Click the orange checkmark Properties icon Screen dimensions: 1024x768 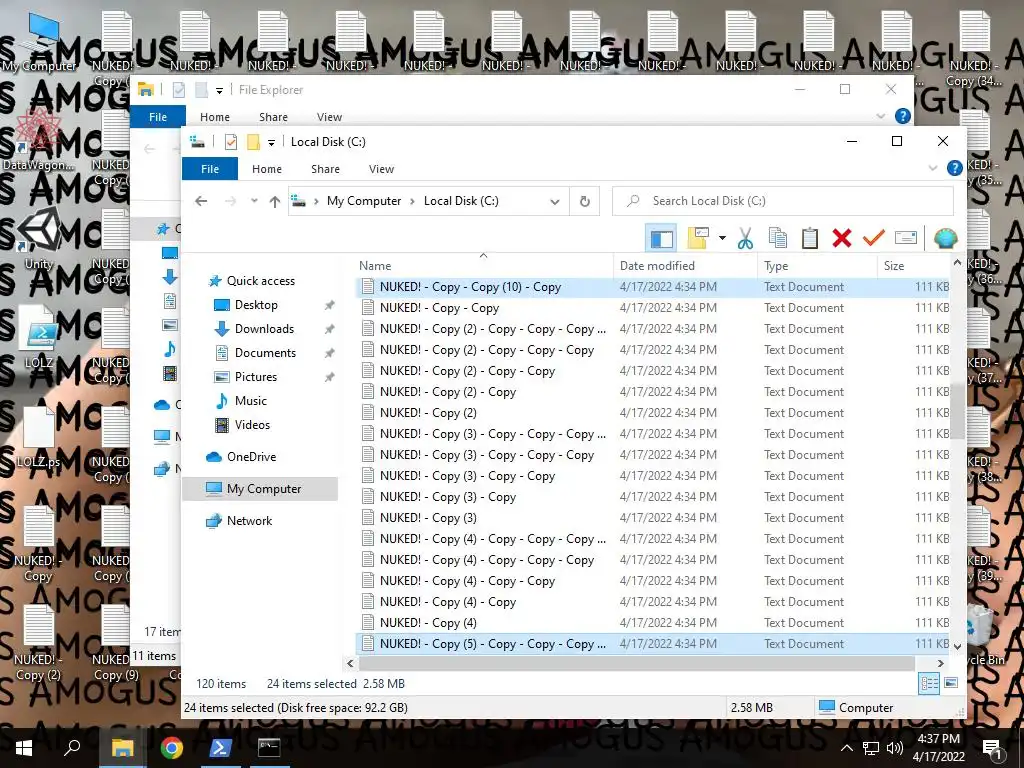coord(873,238)
